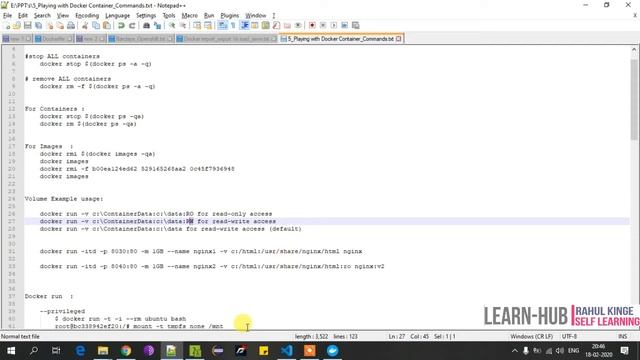This screenshot has width=640, height=360.
Task: Close the Dockerfile tab
Action: point(69,39)
